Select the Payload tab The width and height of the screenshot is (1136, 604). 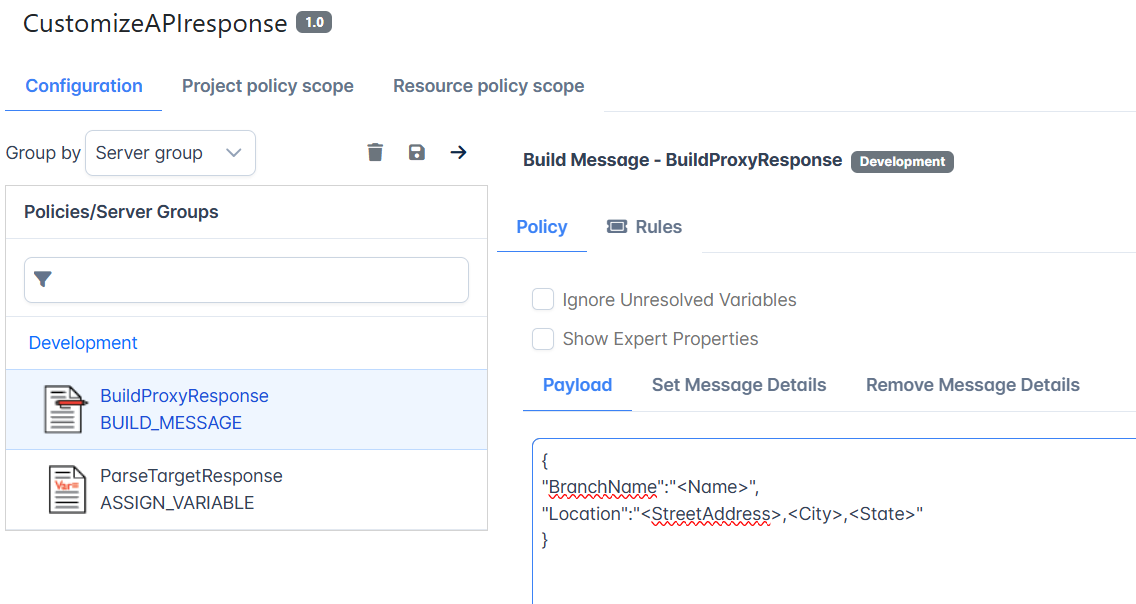point(577,385)
